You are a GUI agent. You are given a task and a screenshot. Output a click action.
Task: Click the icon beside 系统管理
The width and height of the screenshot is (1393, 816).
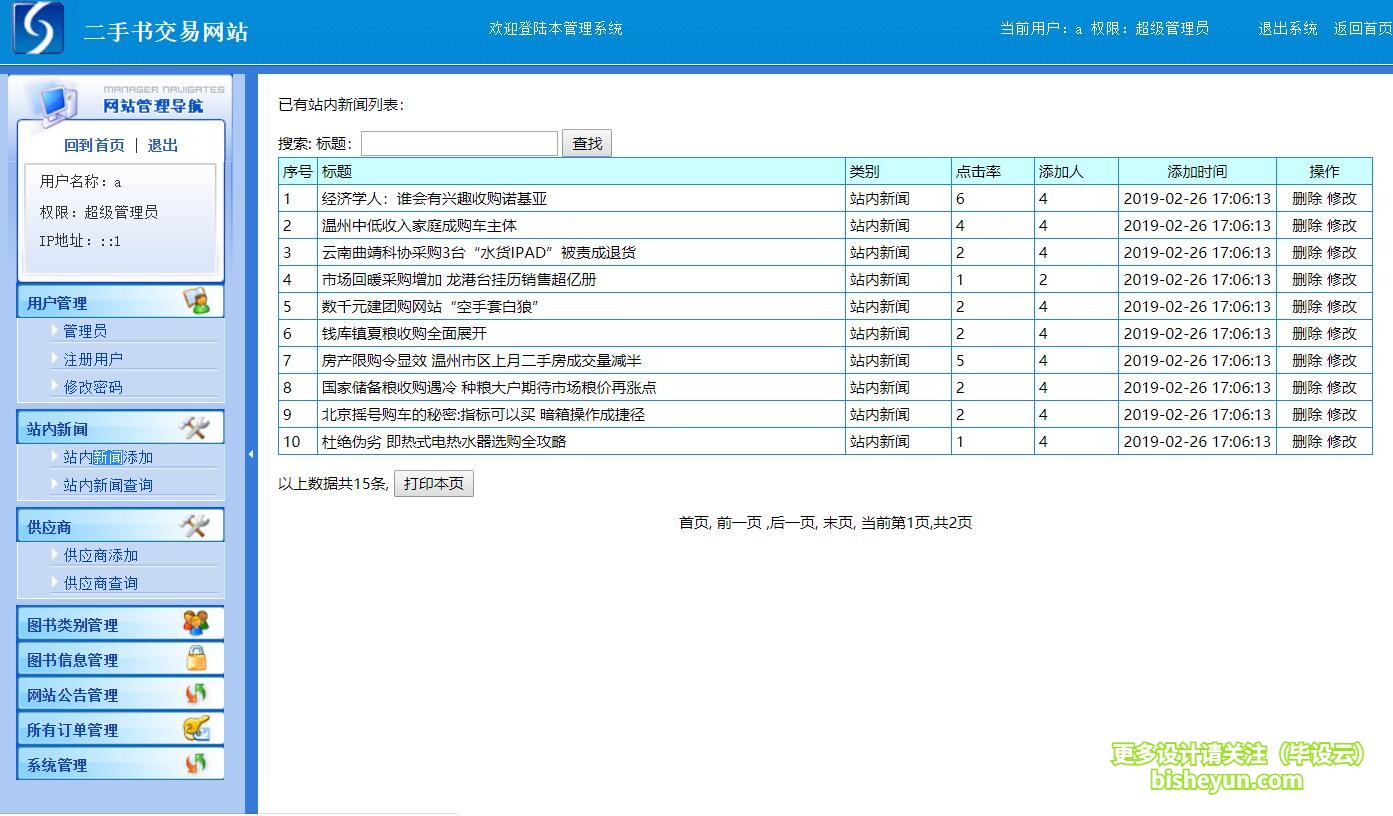(196, 763)
